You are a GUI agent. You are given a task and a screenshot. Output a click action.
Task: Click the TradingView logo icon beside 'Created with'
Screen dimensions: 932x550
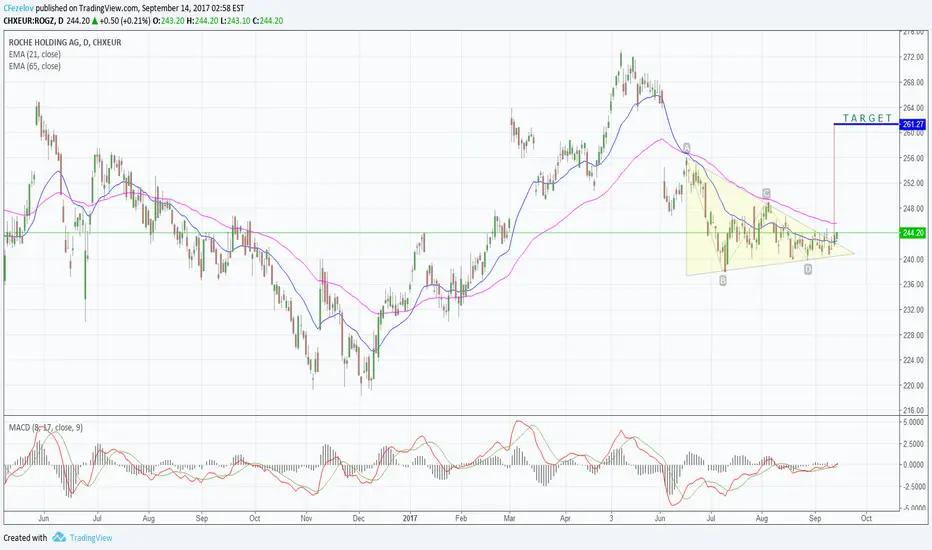coord(58,538)
